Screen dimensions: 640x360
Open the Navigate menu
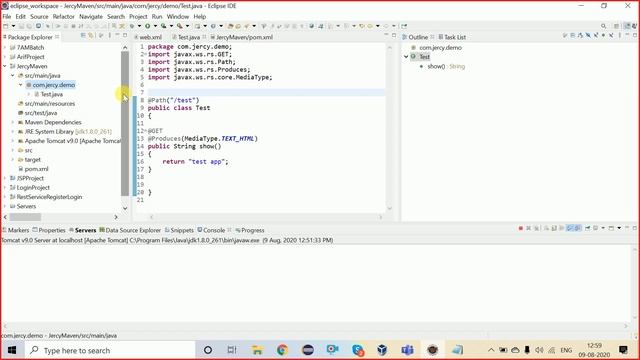[x=91, y=16]
